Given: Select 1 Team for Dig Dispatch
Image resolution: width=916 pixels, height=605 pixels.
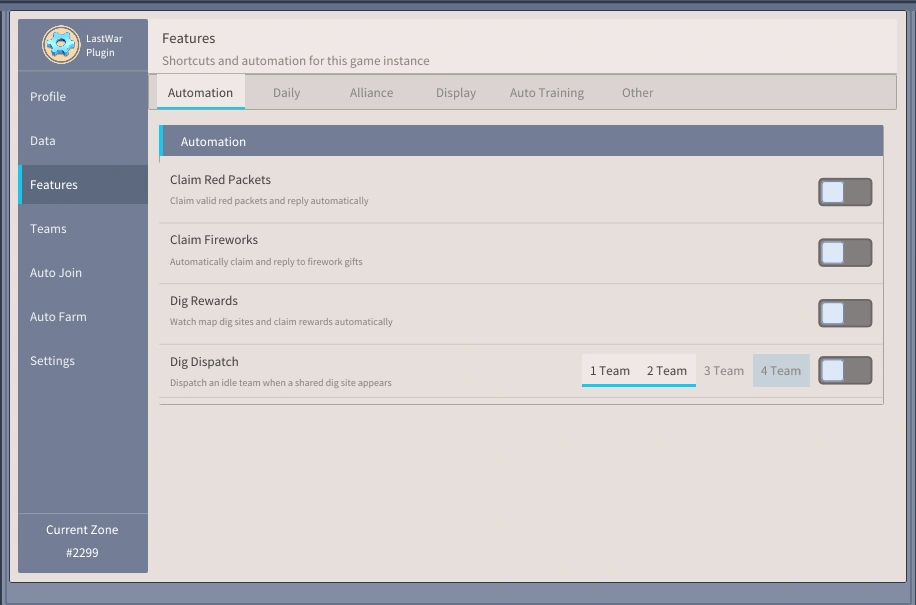Looking at the screenshot, I should [x=610, y=370].
